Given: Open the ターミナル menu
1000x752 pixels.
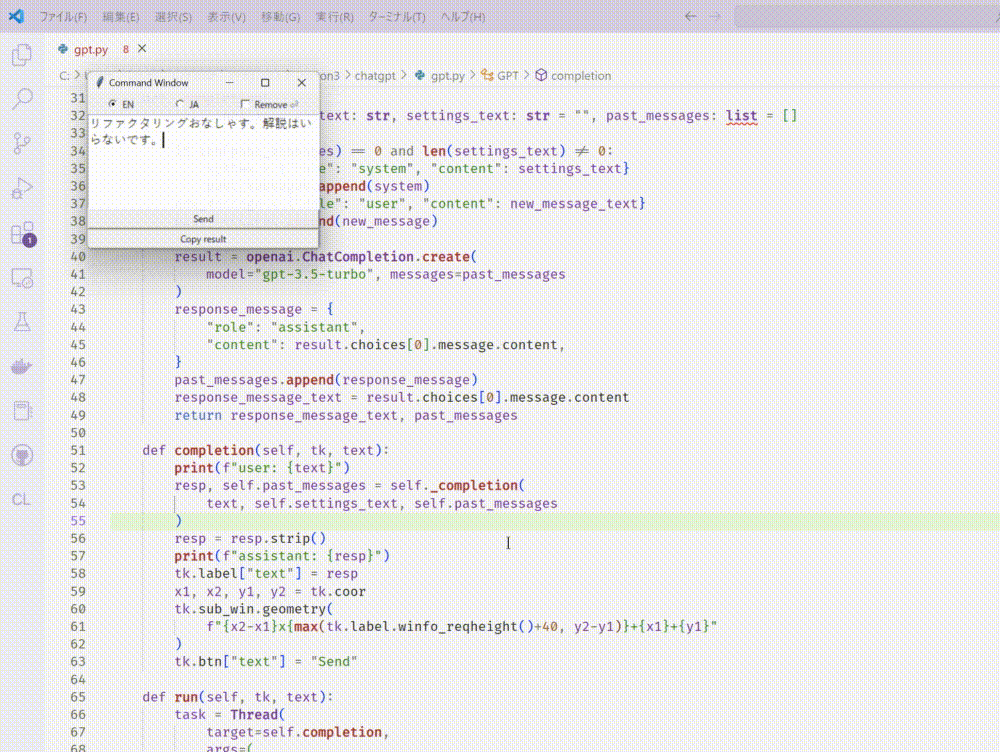Looking at the screenshot, I should click(398, 17).
